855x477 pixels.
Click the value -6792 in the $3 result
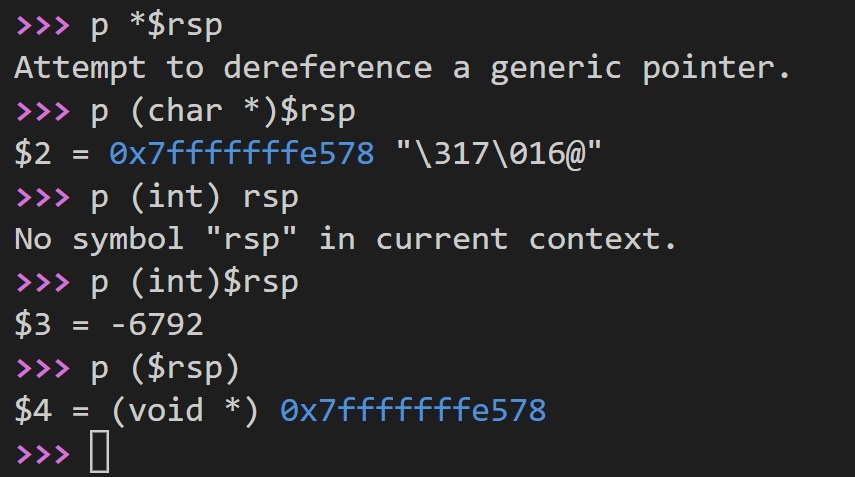(x=157, y=324)
